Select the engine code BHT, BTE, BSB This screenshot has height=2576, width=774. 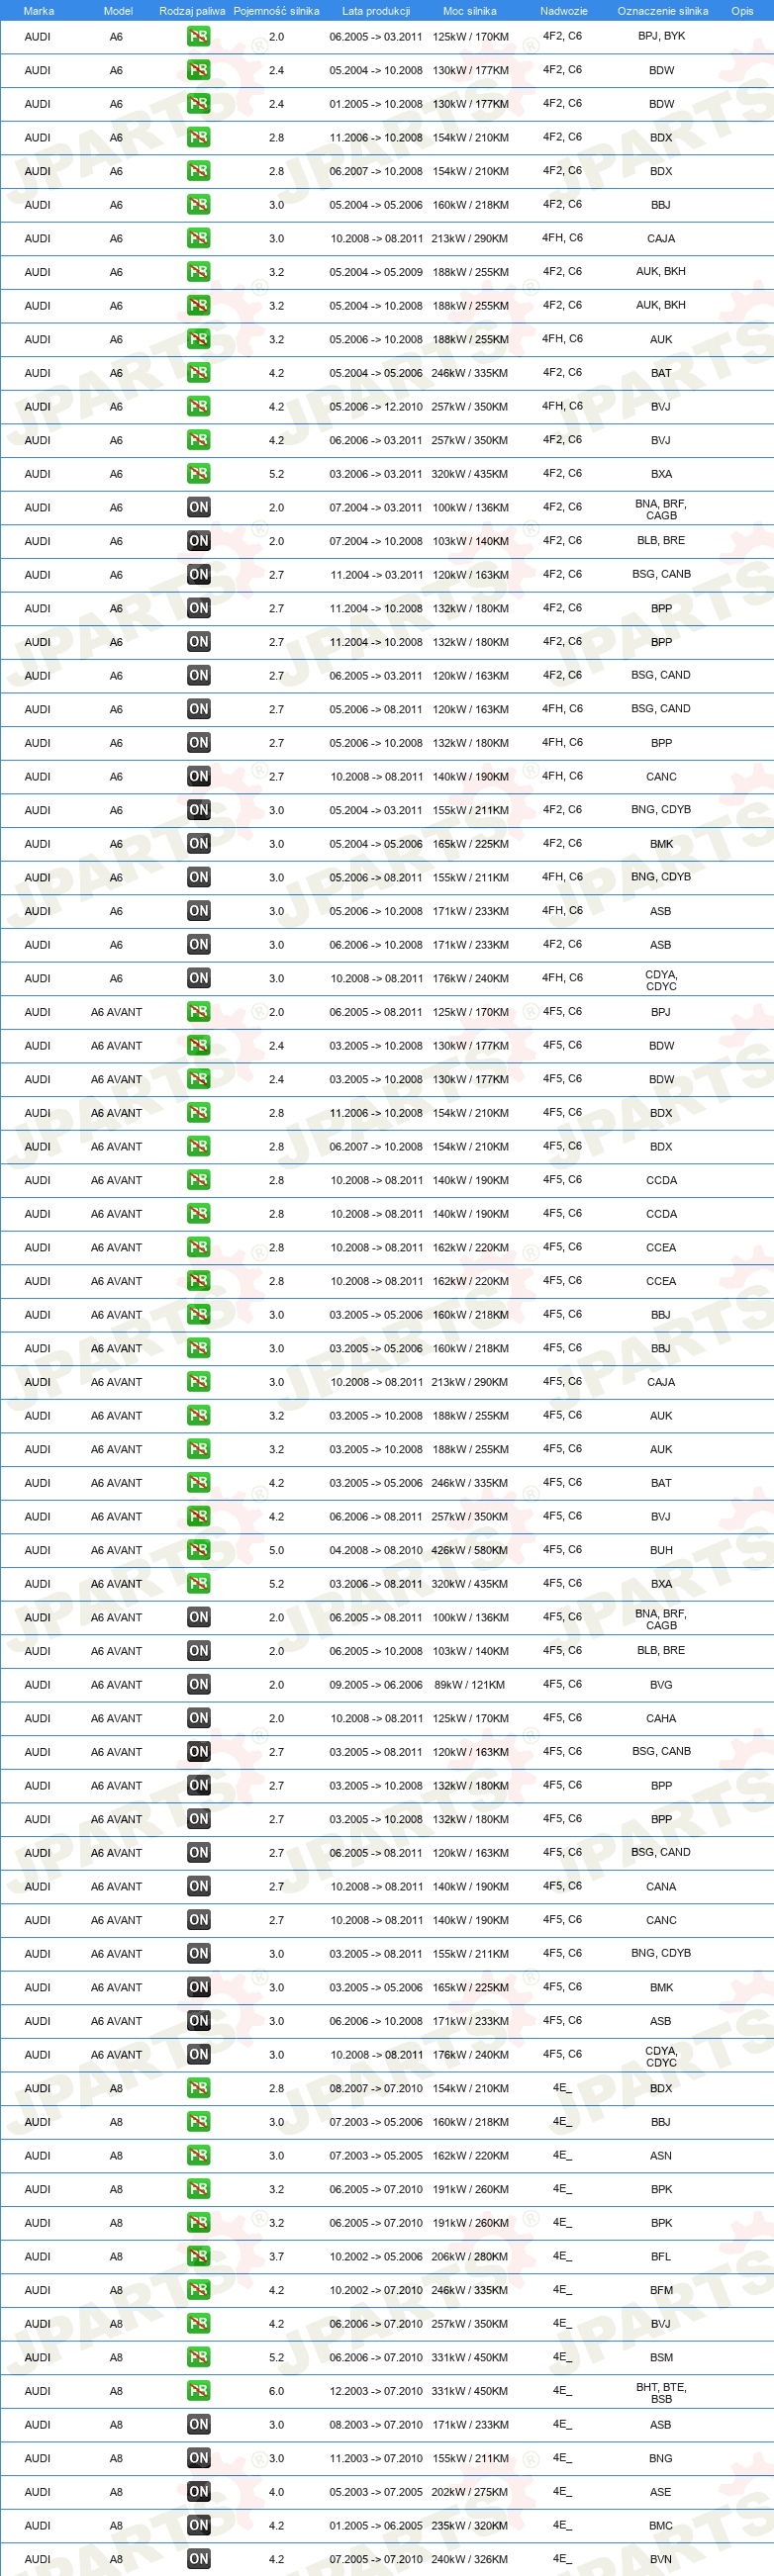coord(661,2392)
